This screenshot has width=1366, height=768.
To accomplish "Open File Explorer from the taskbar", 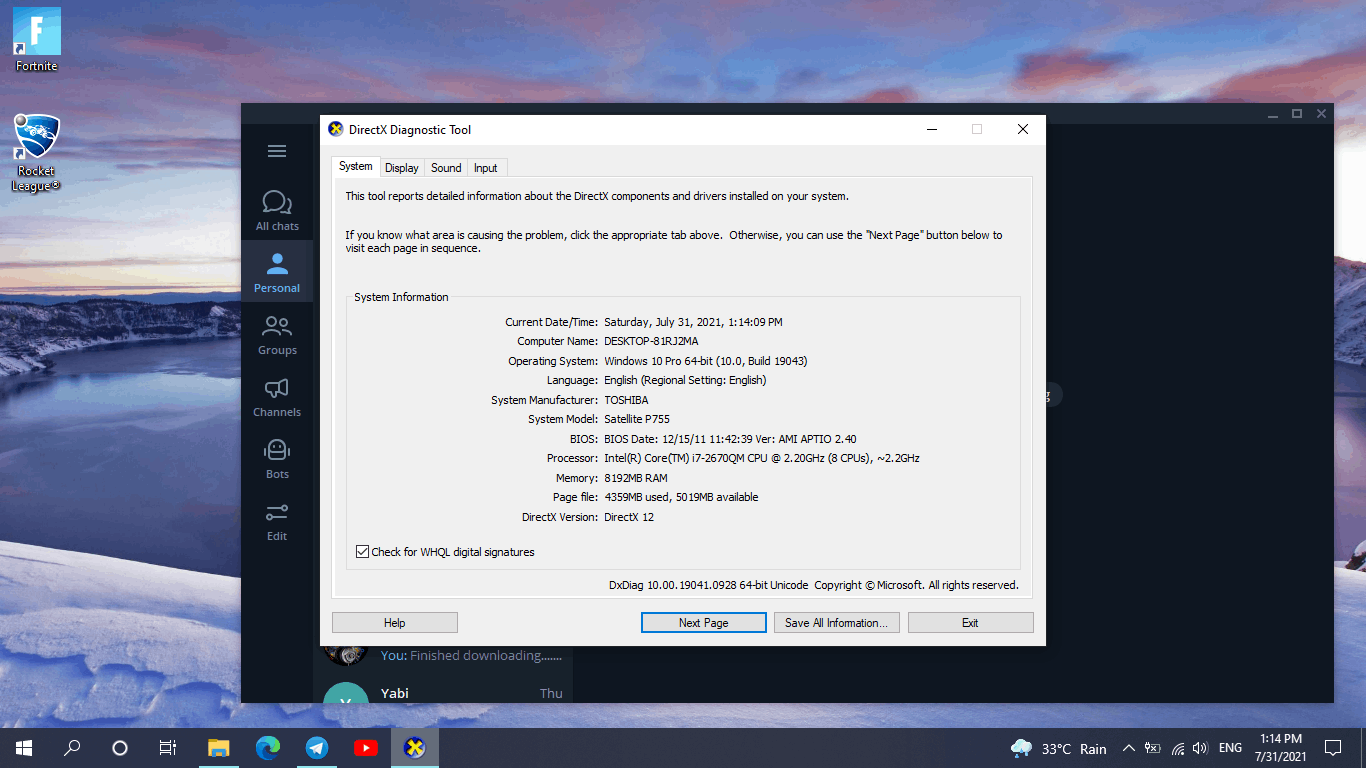I will point(219,747).
